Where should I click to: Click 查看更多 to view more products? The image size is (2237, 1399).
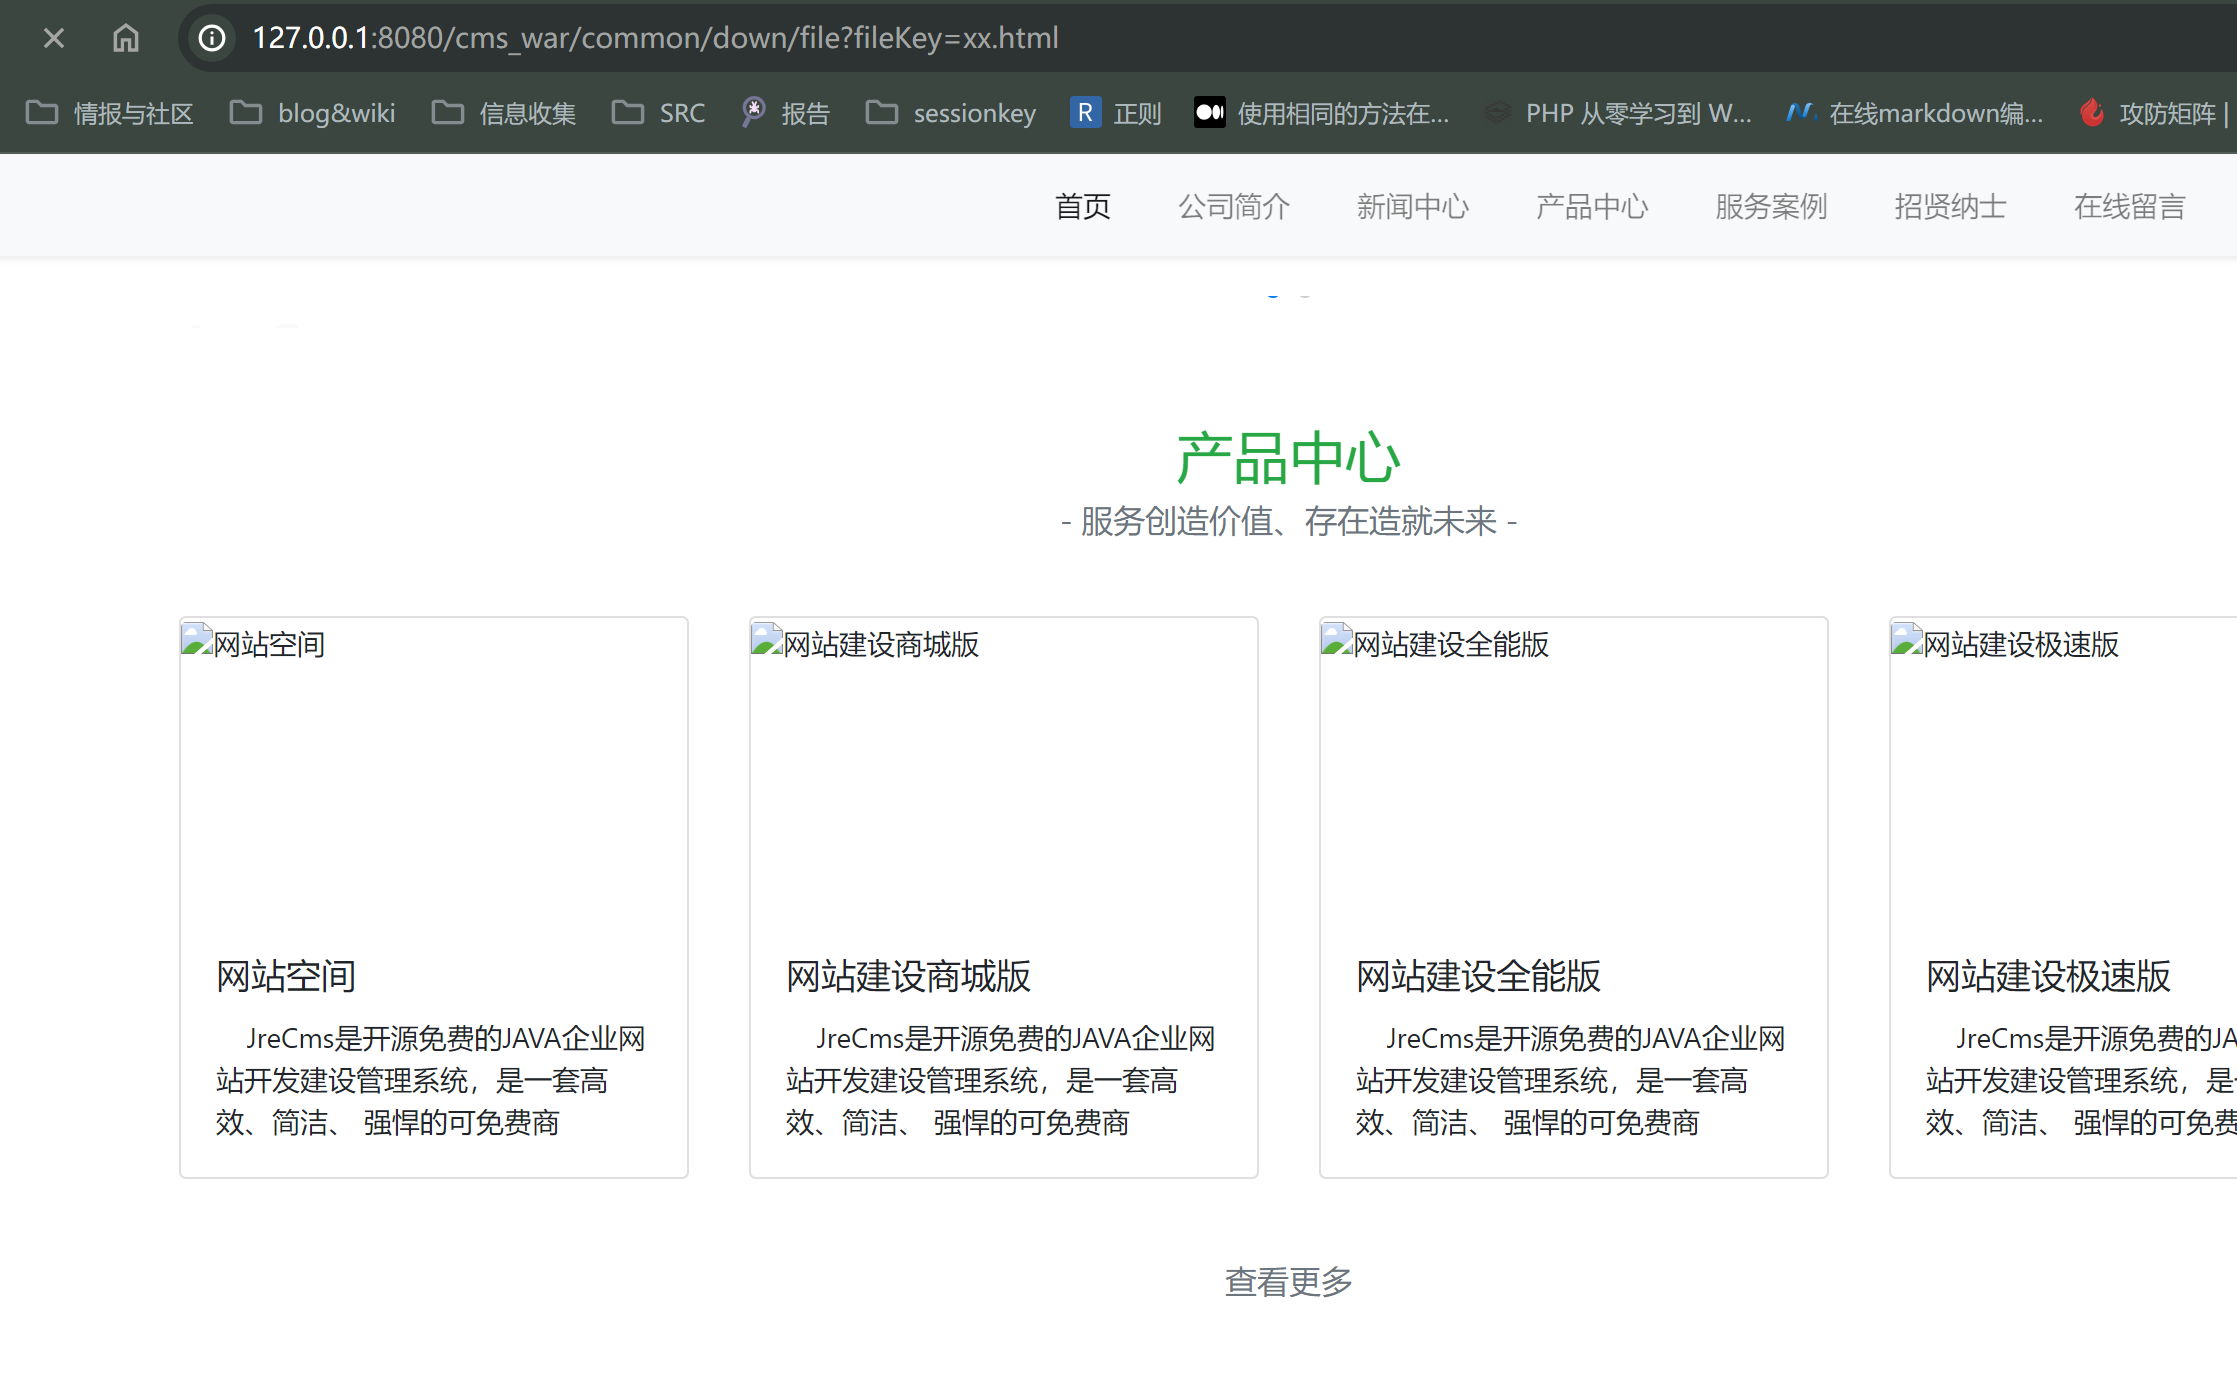(x=1288, y=1281)
